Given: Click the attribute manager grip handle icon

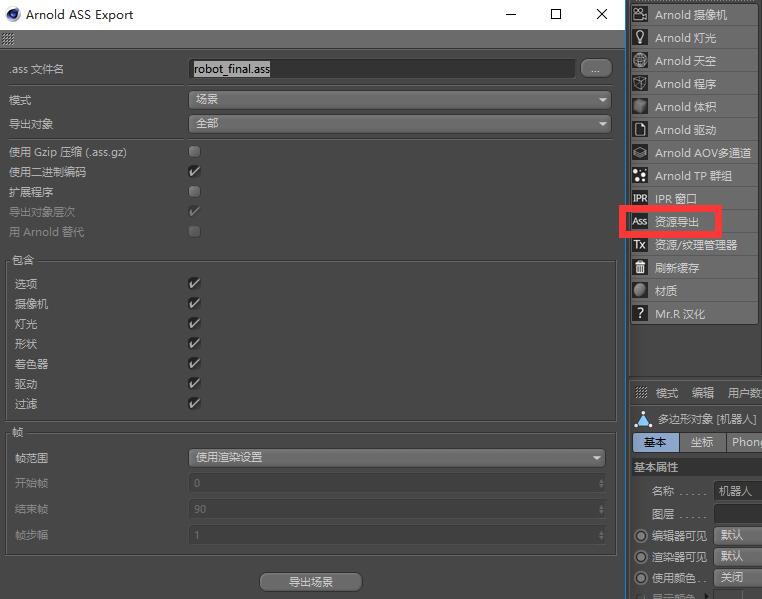Looking at the screenshot, I should pos(641,392).
